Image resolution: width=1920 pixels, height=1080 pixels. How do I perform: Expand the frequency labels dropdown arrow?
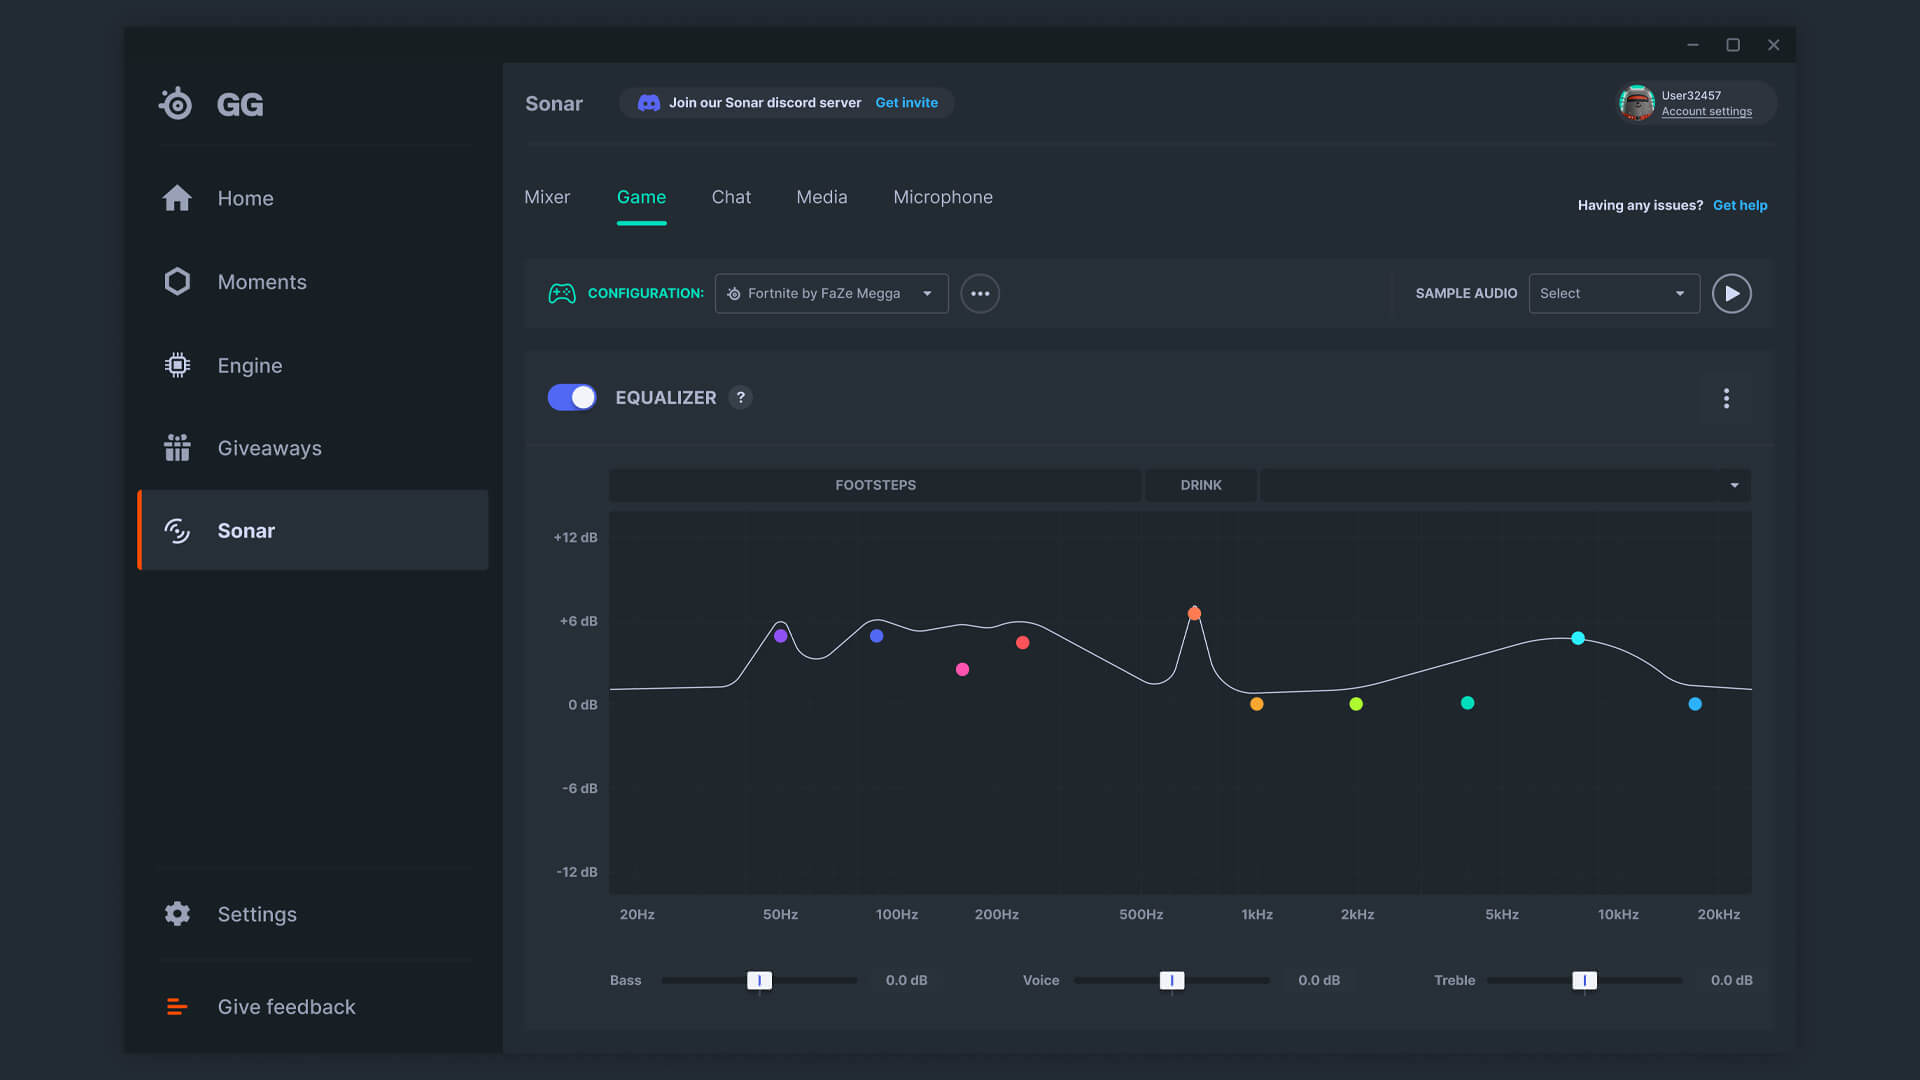pyautogui.click(x=1734, y=486)
